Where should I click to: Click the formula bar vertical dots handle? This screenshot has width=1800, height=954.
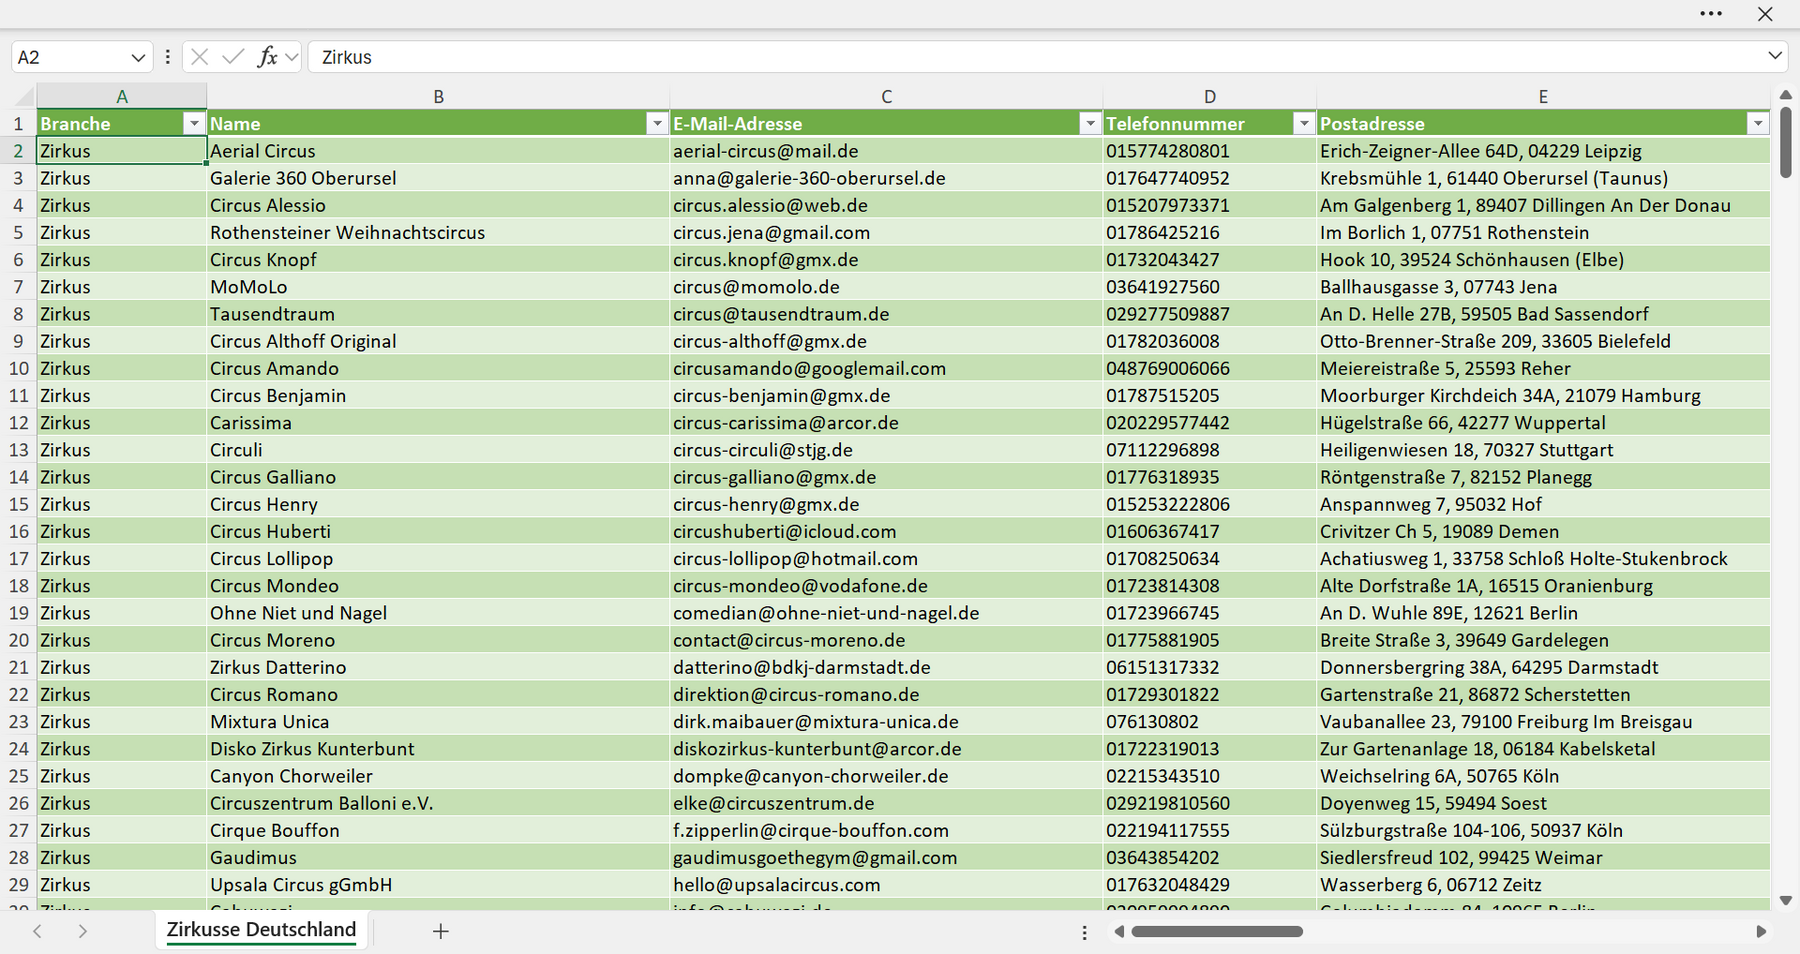167,57
